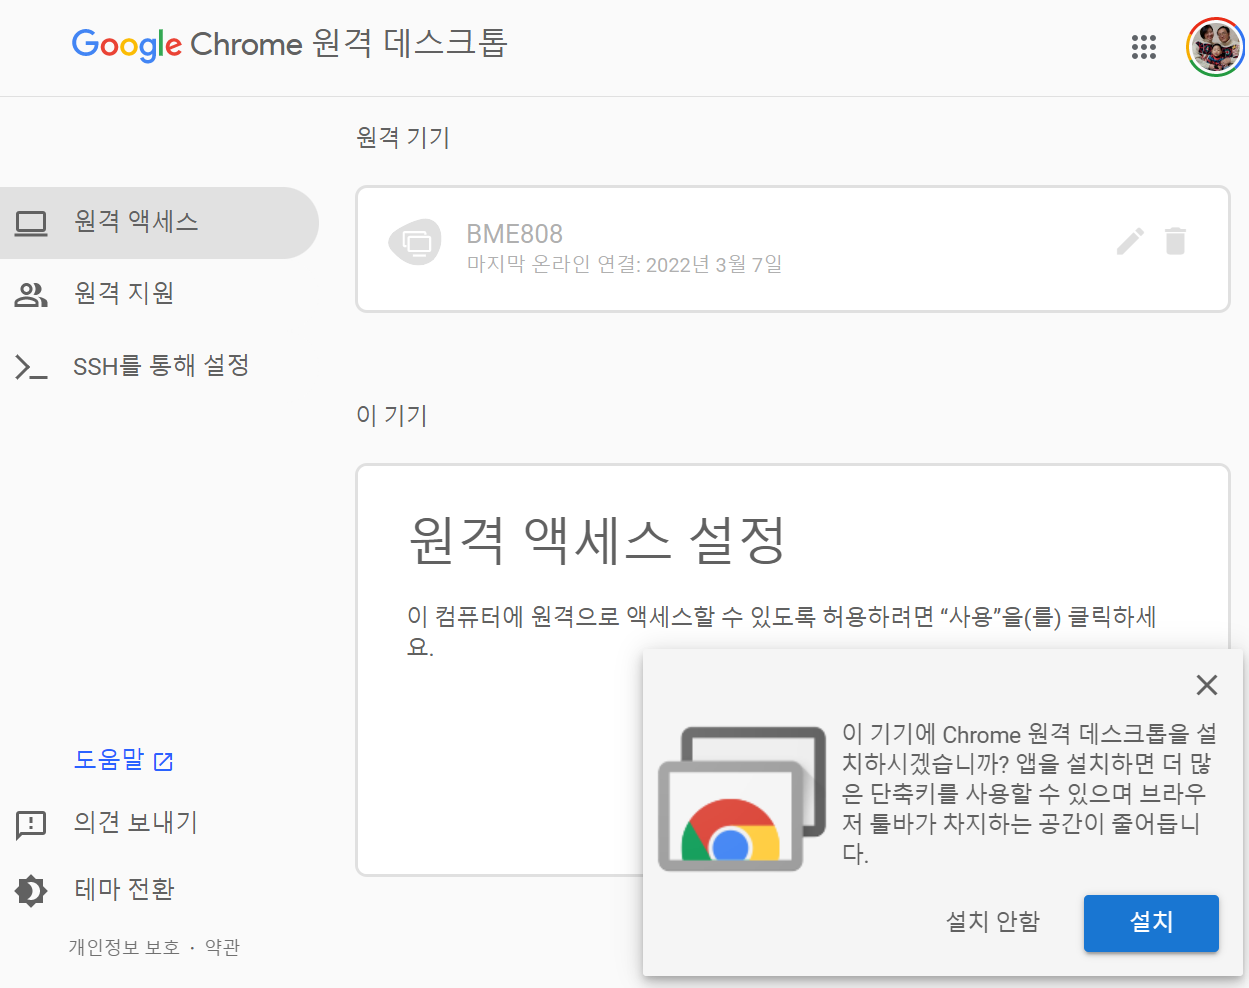Click the 원격 기기 section heading
The image size is (1249, 988).
(403, 137)
